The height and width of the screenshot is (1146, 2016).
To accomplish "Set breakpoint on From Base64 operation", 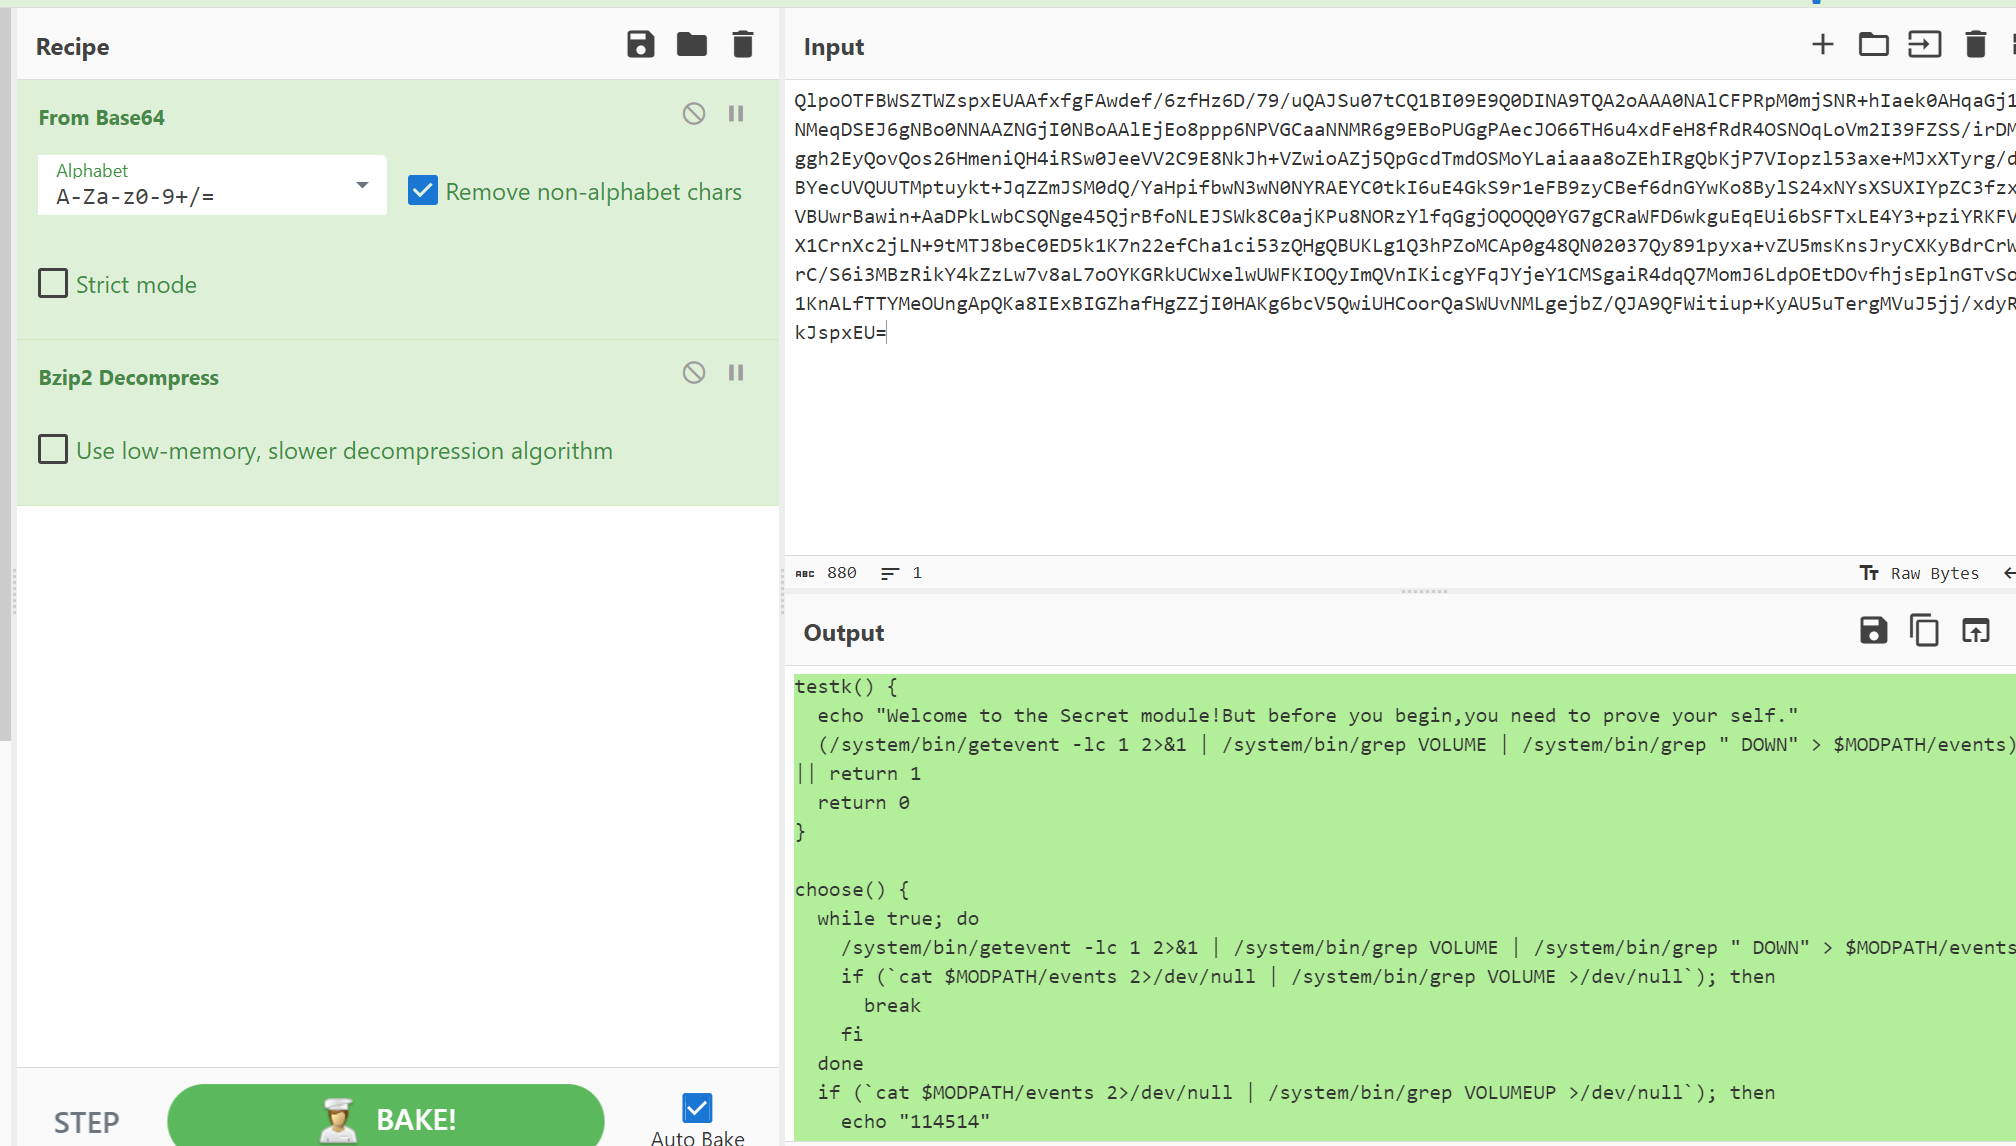I will pos(736,114).
